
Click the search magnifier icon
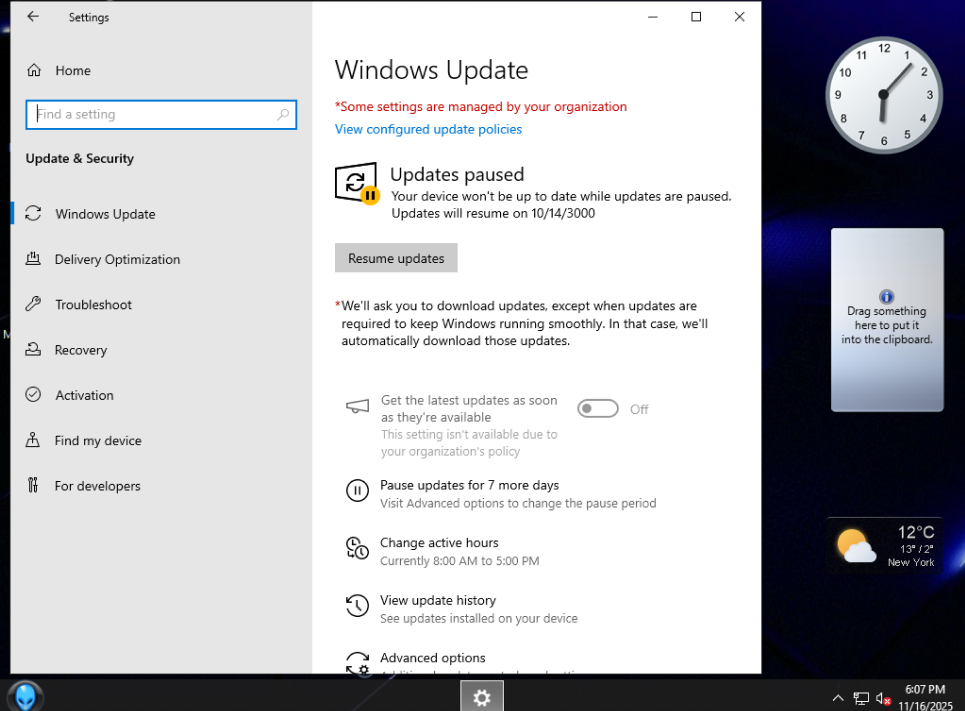point(283,115)
